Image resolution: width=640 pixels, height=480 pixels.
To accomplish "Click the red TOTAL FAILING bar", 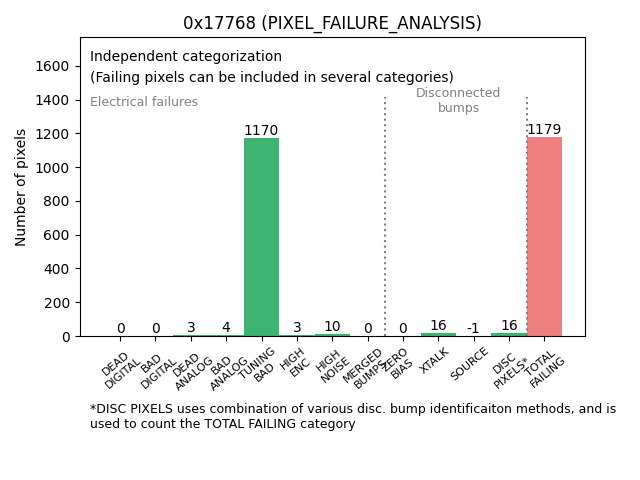I will click(x=544, y=236).
